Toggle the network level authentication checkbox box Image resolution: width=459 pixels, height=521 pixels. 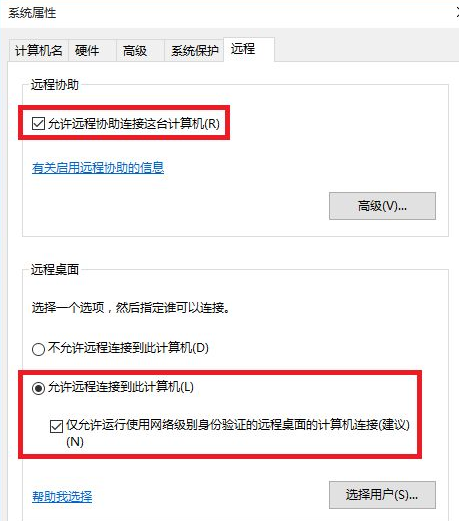coord(56,426)
